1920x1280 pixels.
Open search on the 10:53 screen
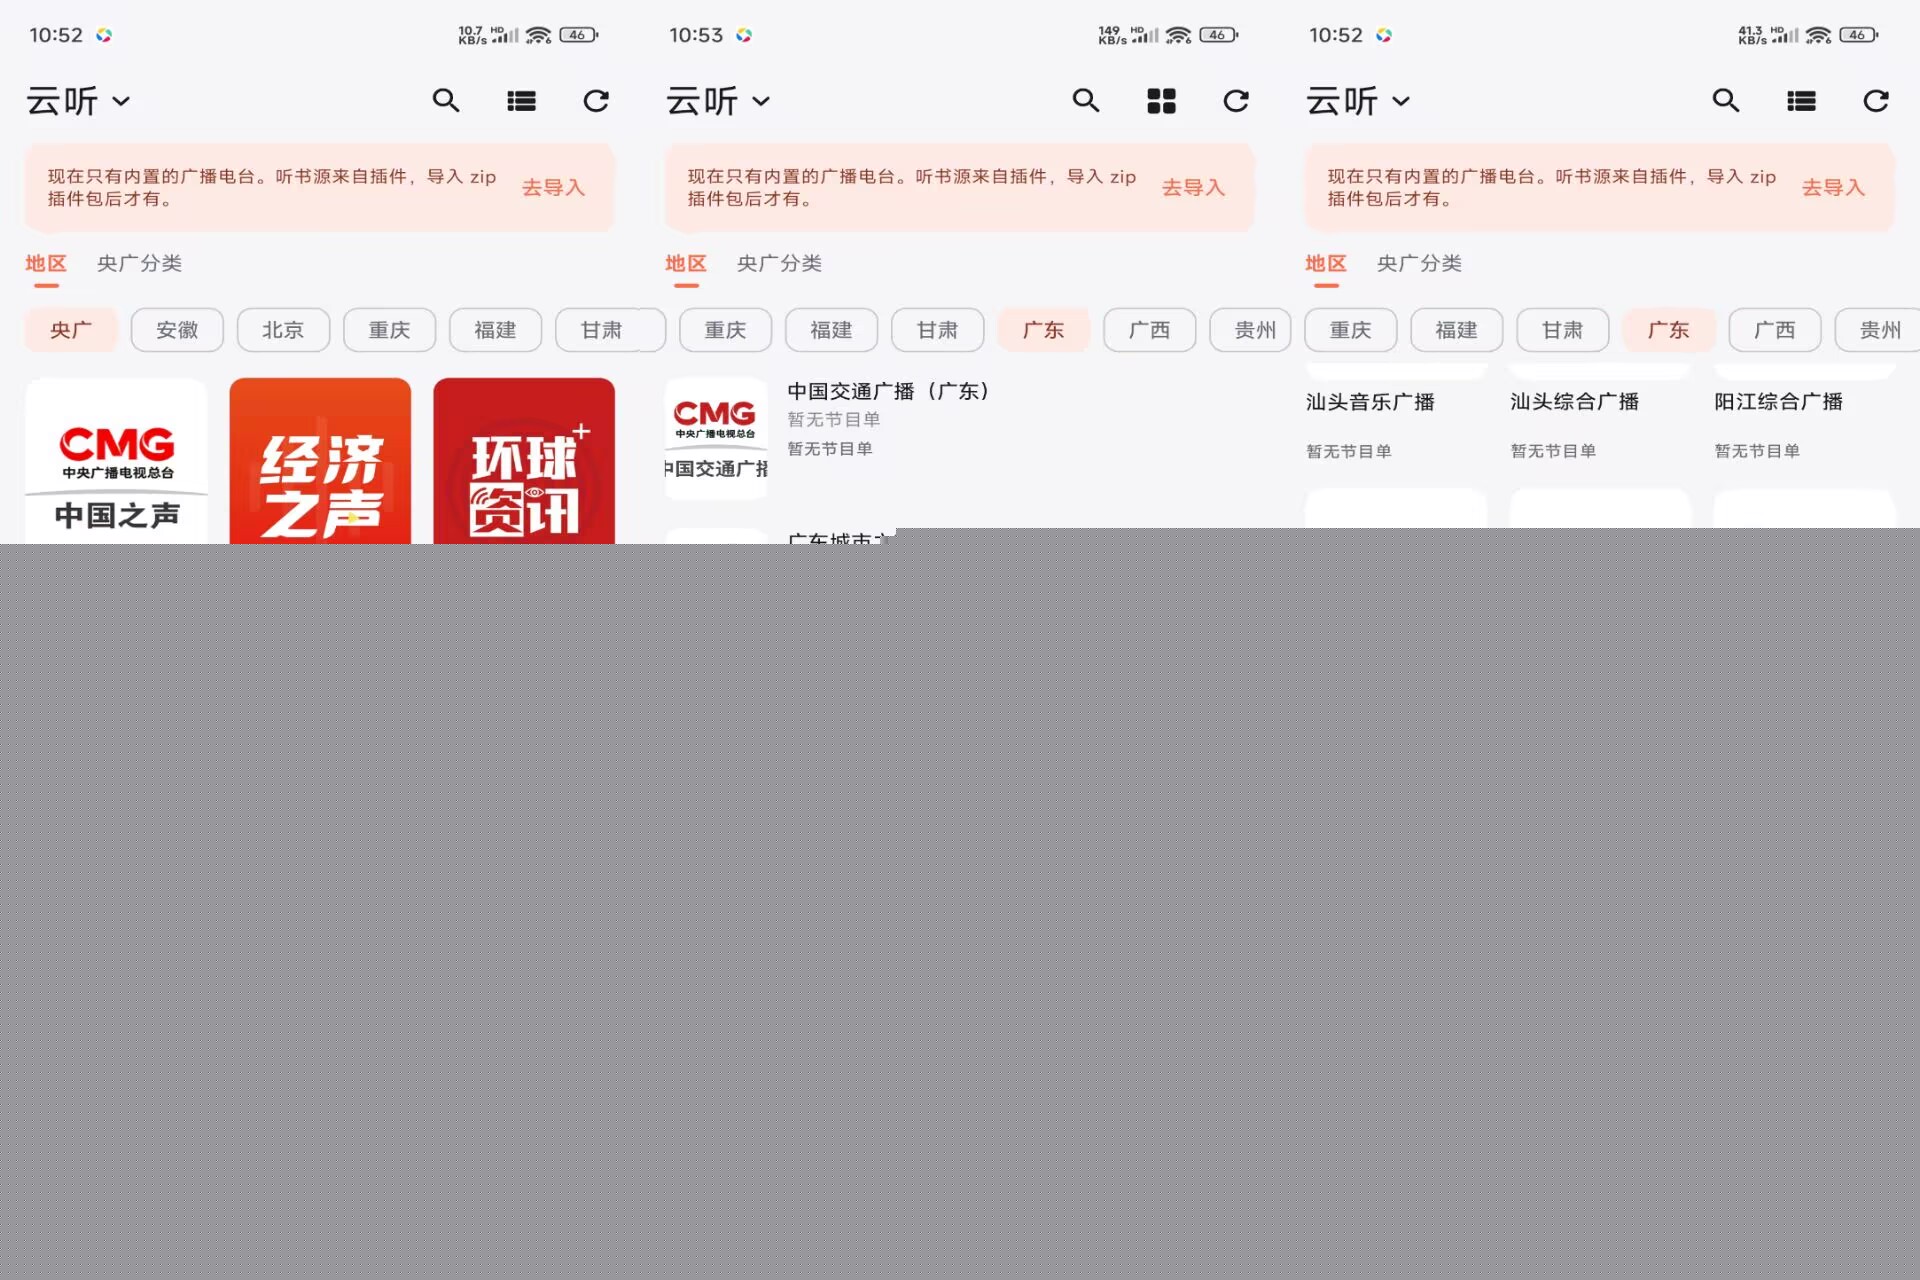(x=1086, y=101)
